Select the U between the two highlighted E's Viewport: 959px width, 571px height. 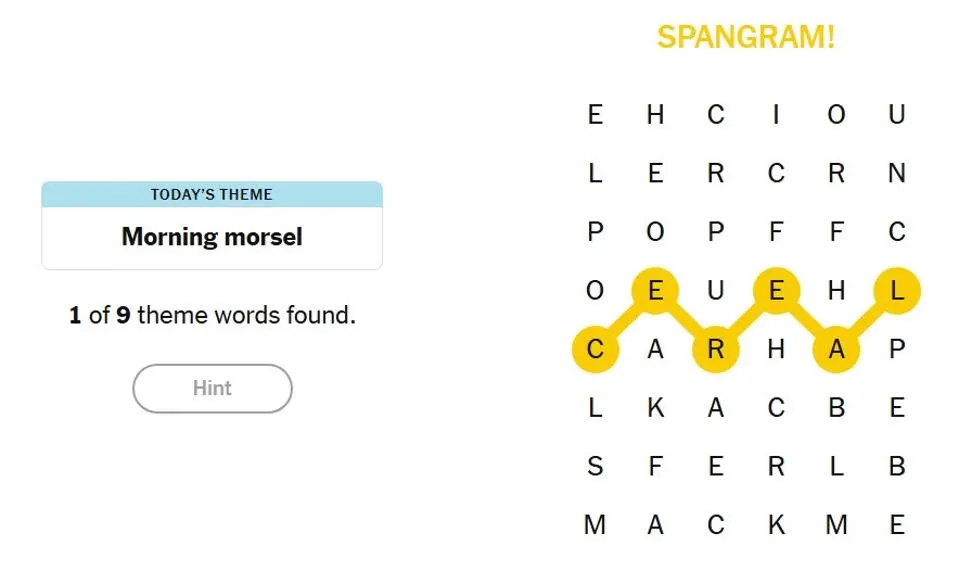[x=716, y=291]
